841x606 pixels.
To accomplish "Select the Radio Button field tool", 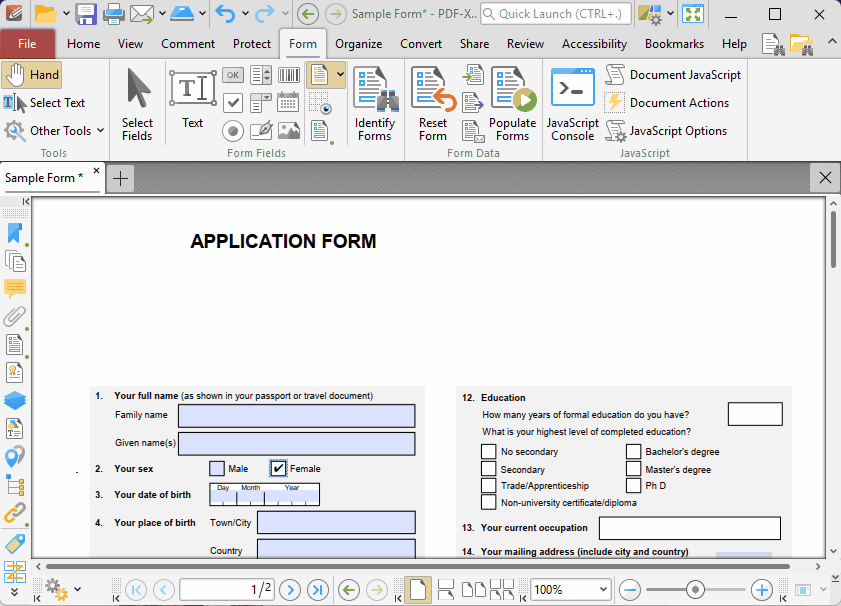I will click(232, 130).
